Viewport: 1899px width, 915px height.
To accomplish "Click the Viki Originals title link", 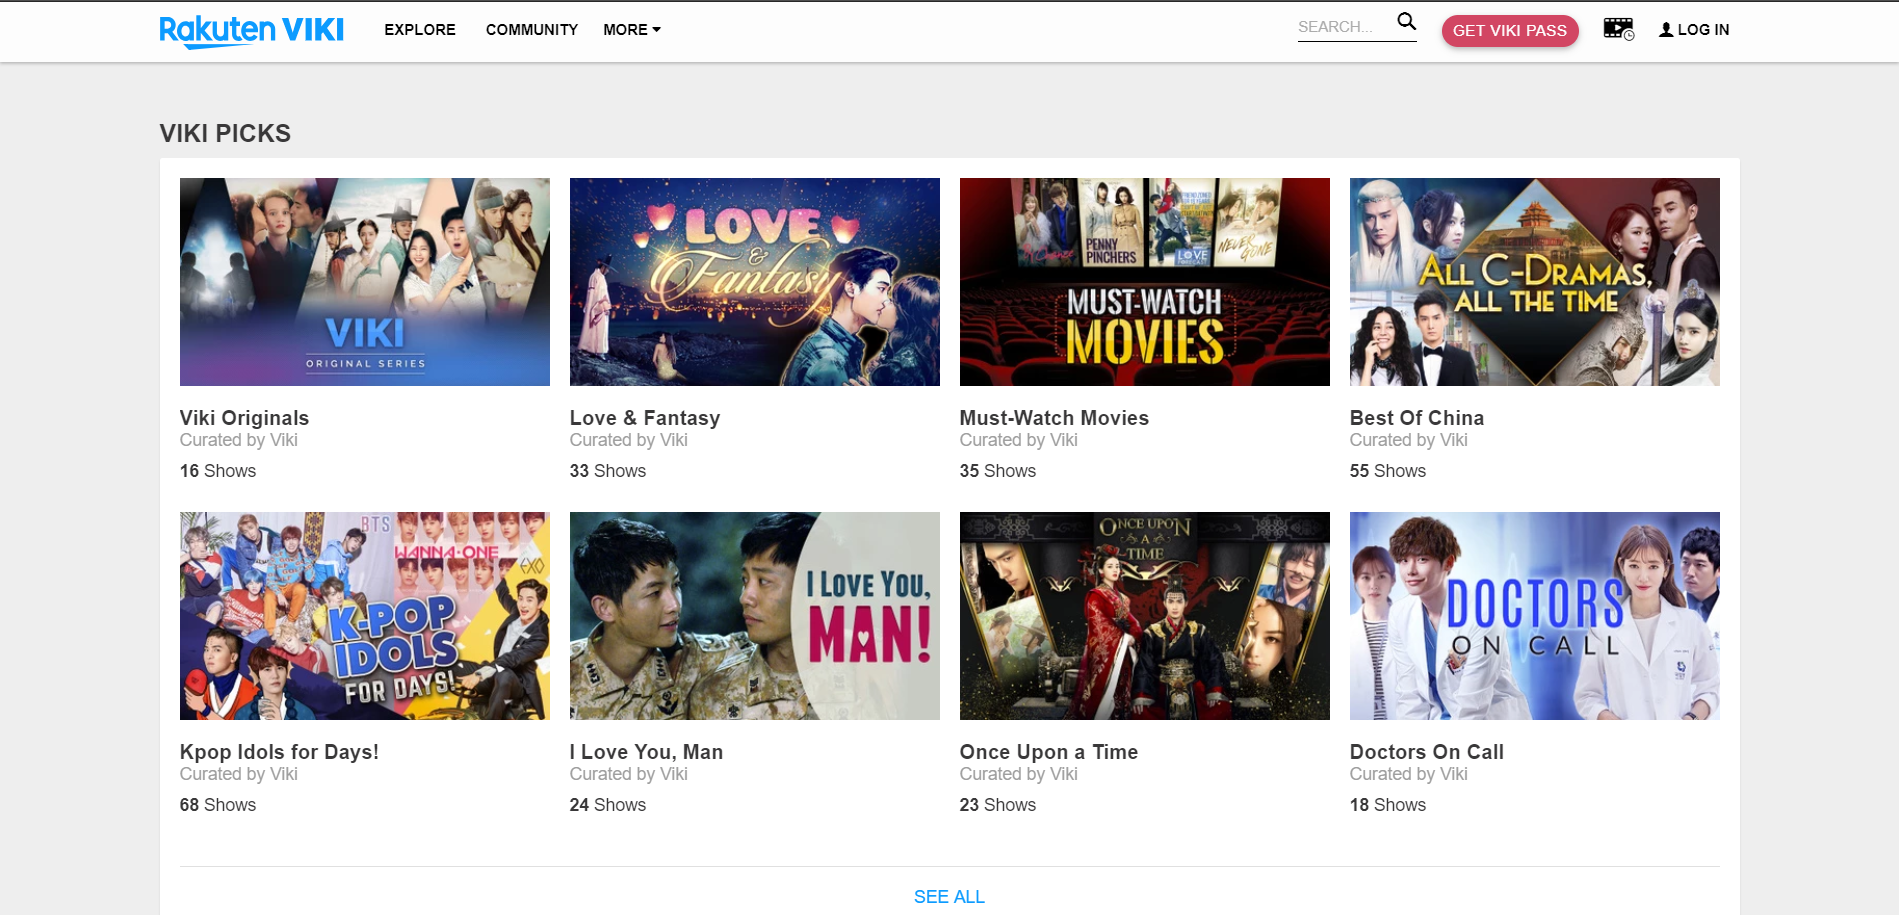I will (x=244, y=418).
